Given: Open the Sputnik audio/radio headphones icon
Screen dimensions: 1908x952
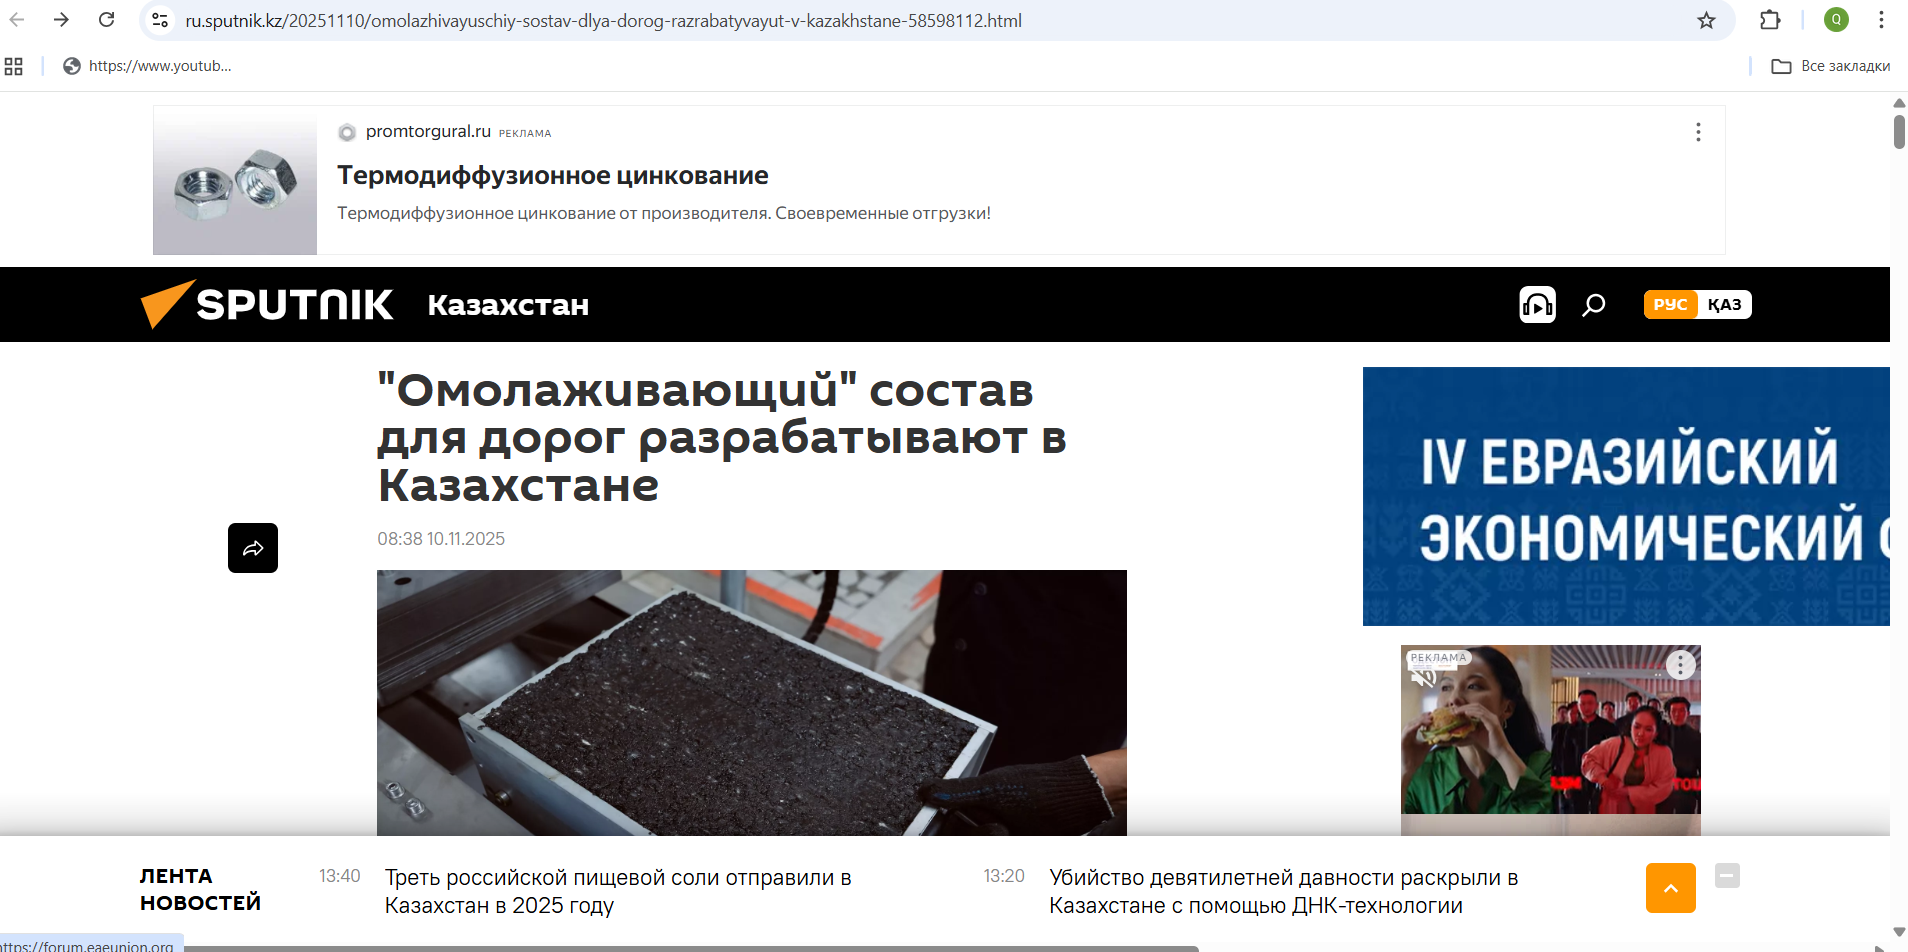Looking at the screenshot, I should [x=1537, y=304].
